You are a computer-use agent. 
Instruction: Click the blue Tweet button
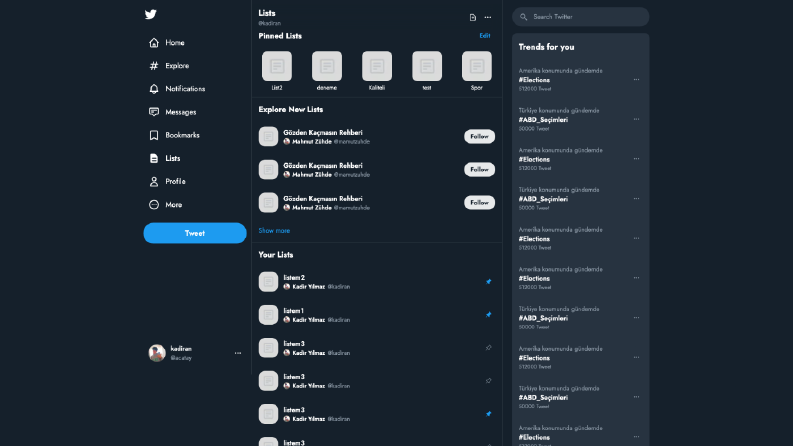pyautogui.click(x=195, y=233)
